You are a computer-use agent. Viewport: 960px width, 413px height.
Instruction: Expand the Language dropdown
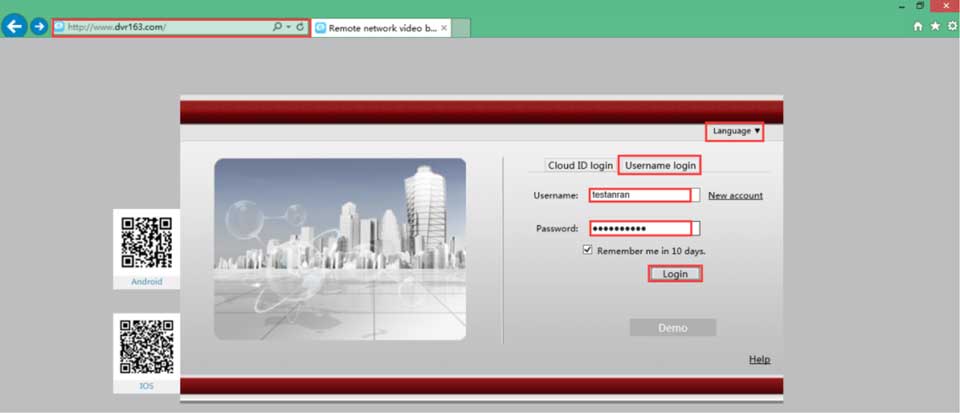pos(736,131)
